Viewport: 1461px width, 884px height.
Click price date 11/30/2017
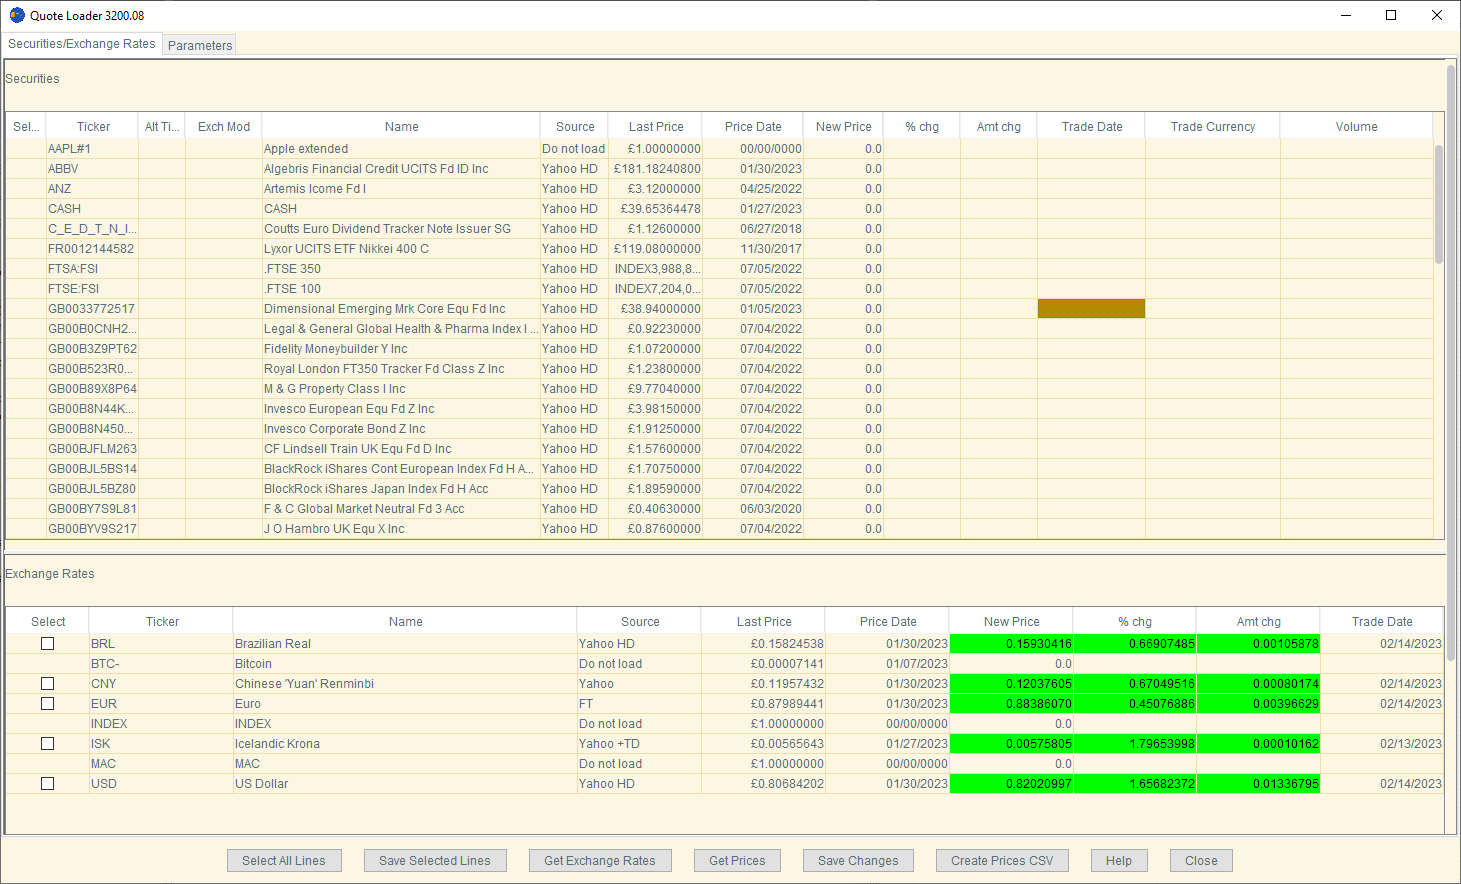[753, 249]
